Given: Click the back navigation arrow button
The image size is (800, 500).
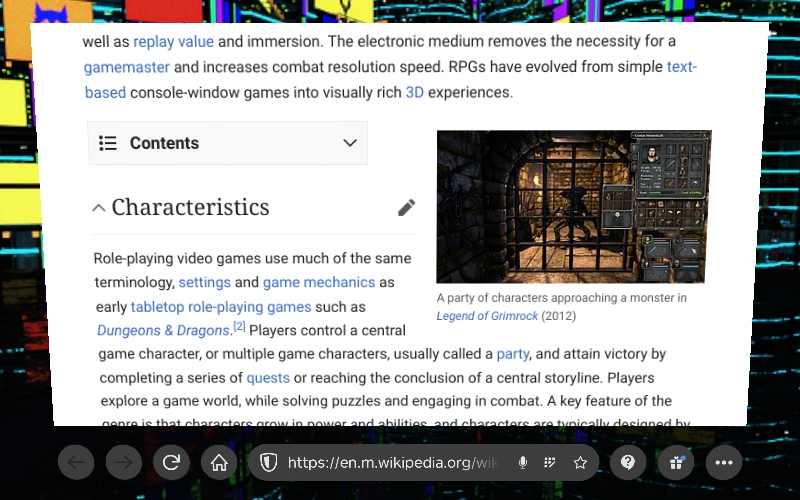Looking at the screenshot, I should click(x=76, y=463).
